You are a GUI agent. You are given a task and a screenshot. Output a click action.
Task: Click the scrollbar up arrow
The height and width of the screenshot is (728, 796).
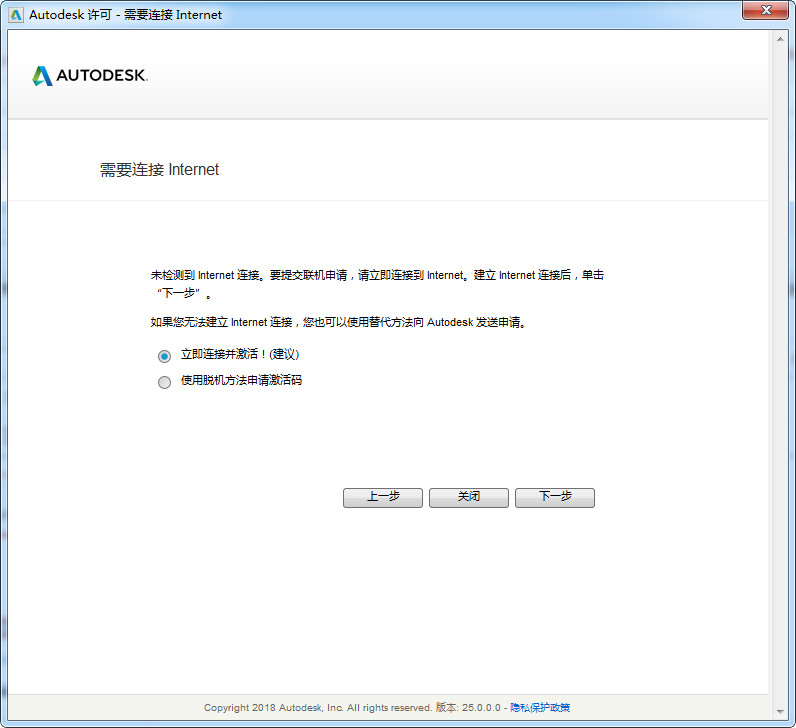[780, 40]
